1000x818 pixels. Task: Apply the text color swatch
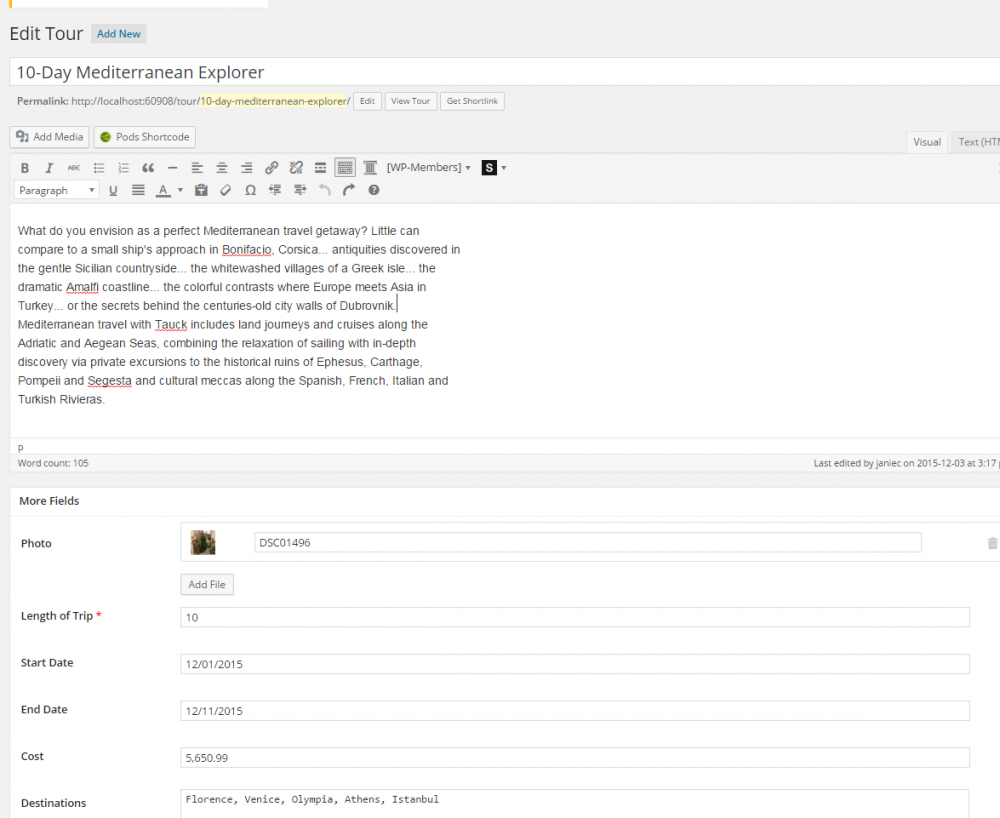point(164,190)
